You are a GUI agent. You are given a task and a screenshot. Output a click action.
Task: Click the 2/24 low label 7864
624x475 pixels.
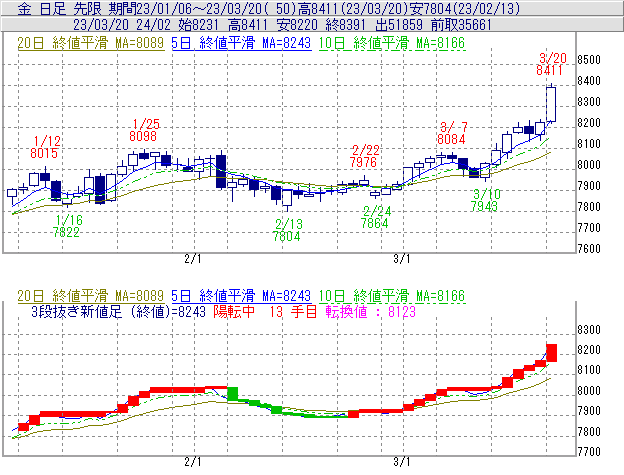tap(376, 224)
